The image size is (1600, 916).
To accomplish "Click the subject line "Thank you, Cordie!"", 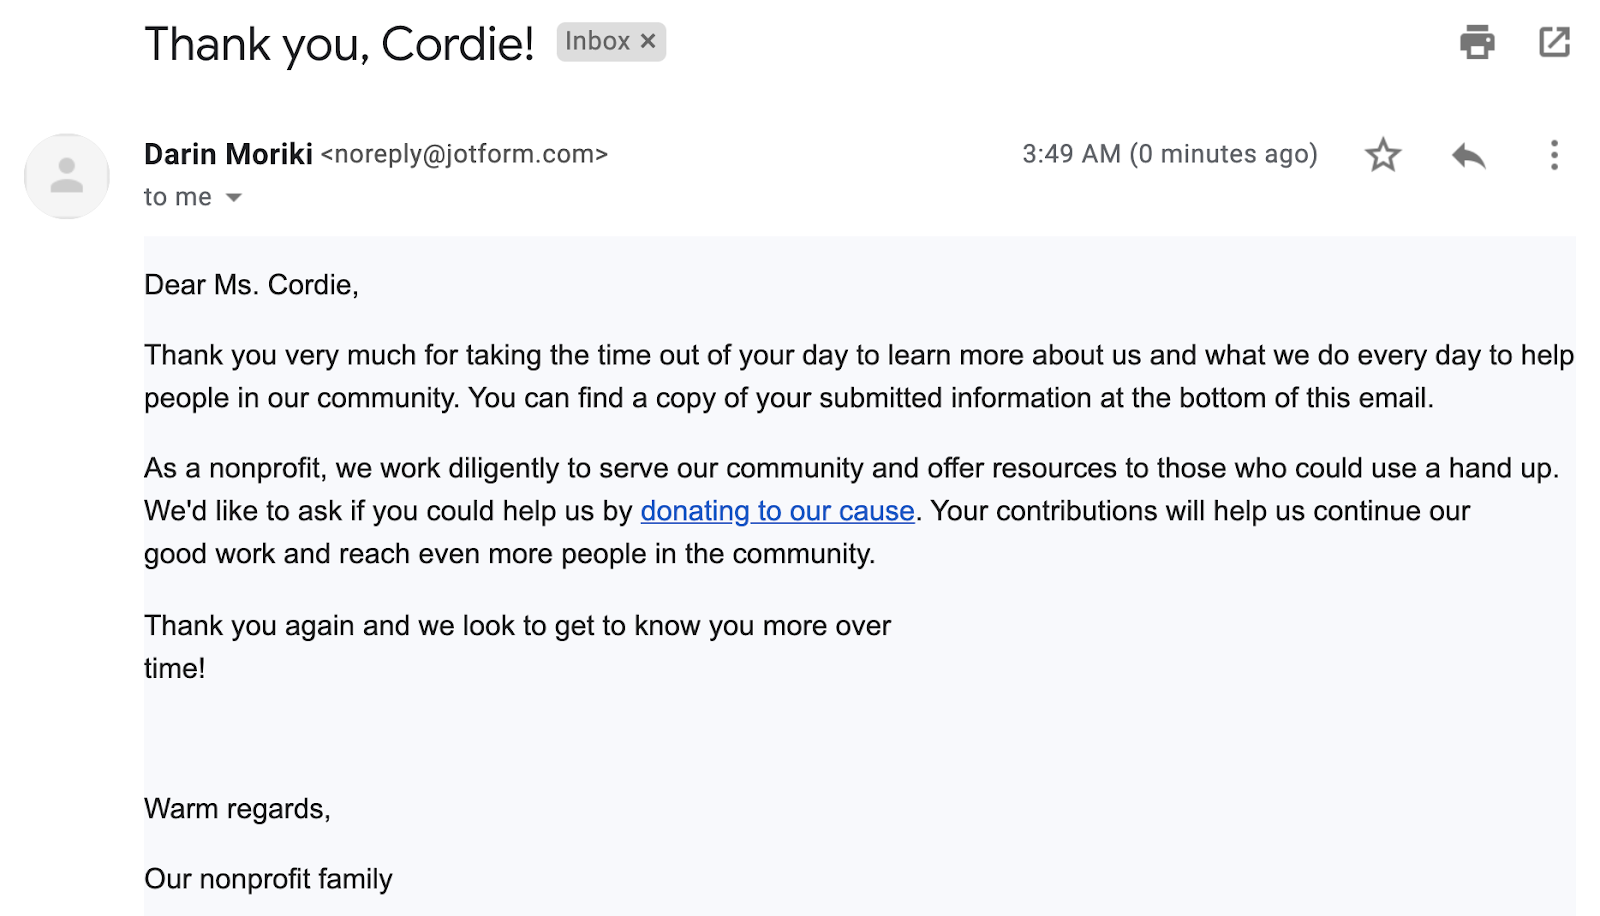I will point(339,44).
